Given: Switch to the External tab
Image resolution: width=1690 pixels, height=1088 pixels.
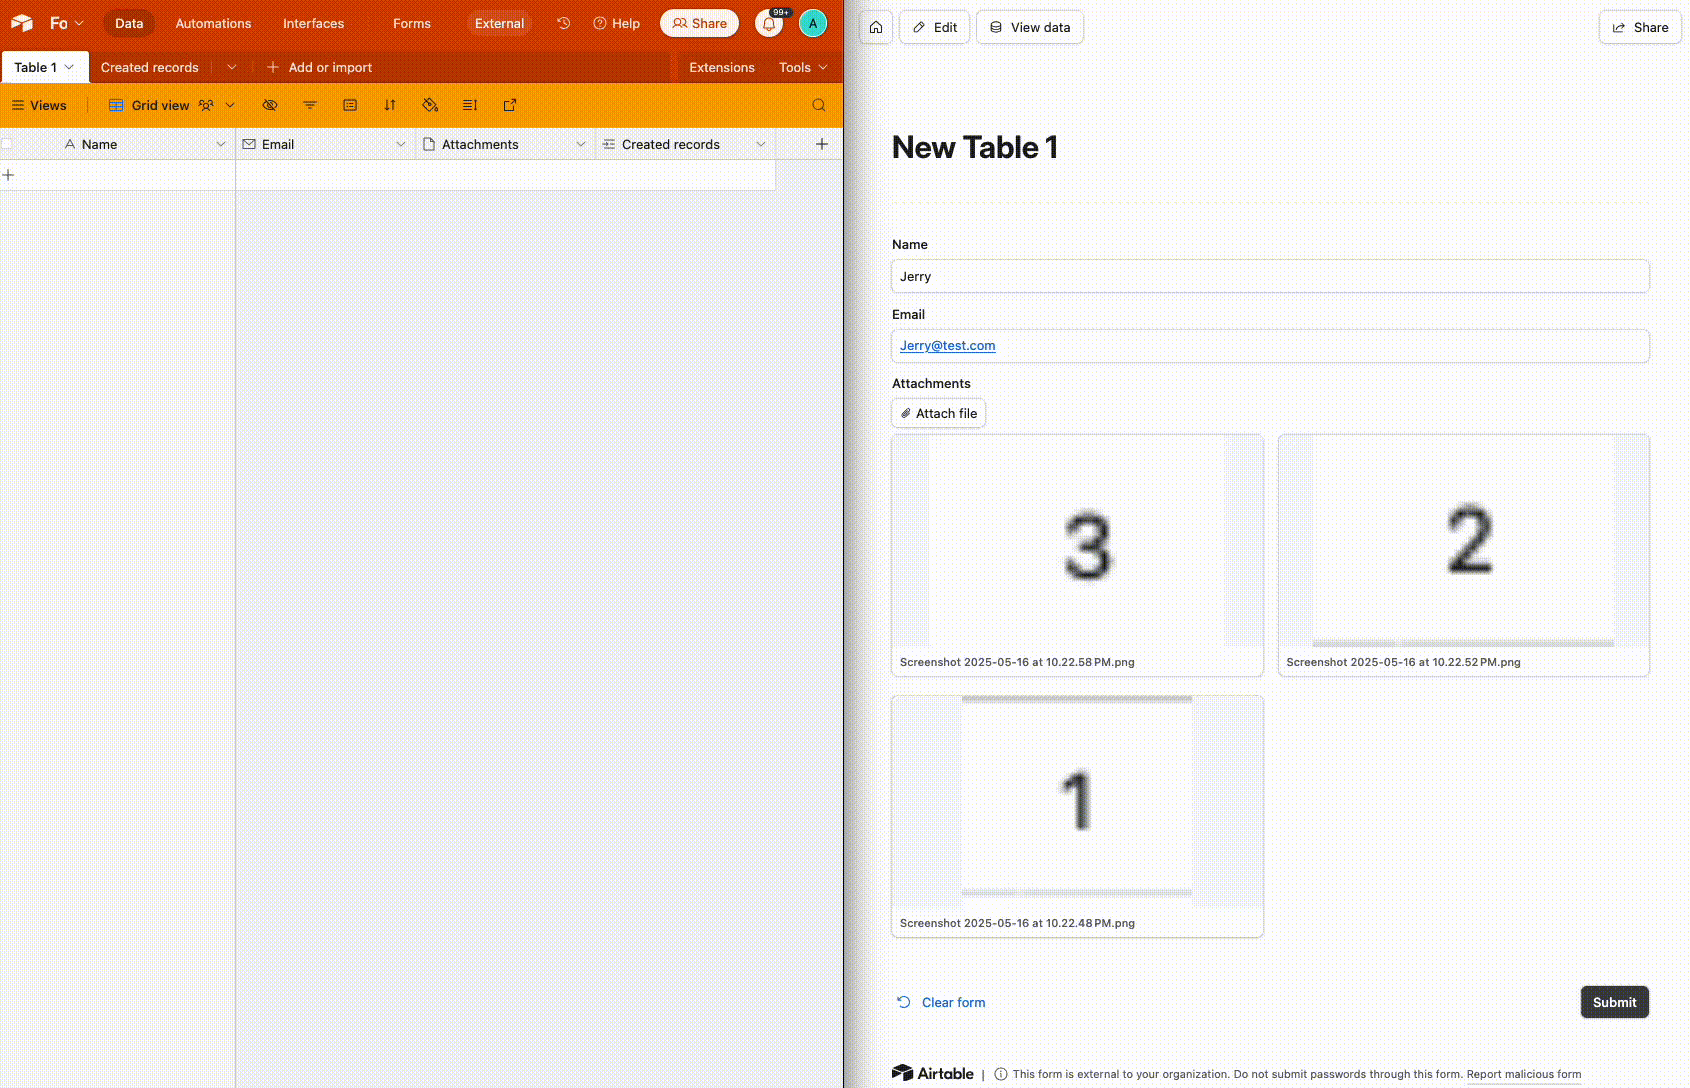Looking at the screenshot, I should coord(499,23).
